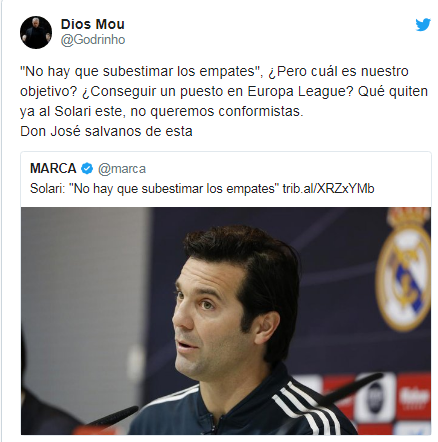
Task: Select the 'Don José salvanos de esta' line
Action: 106,131
